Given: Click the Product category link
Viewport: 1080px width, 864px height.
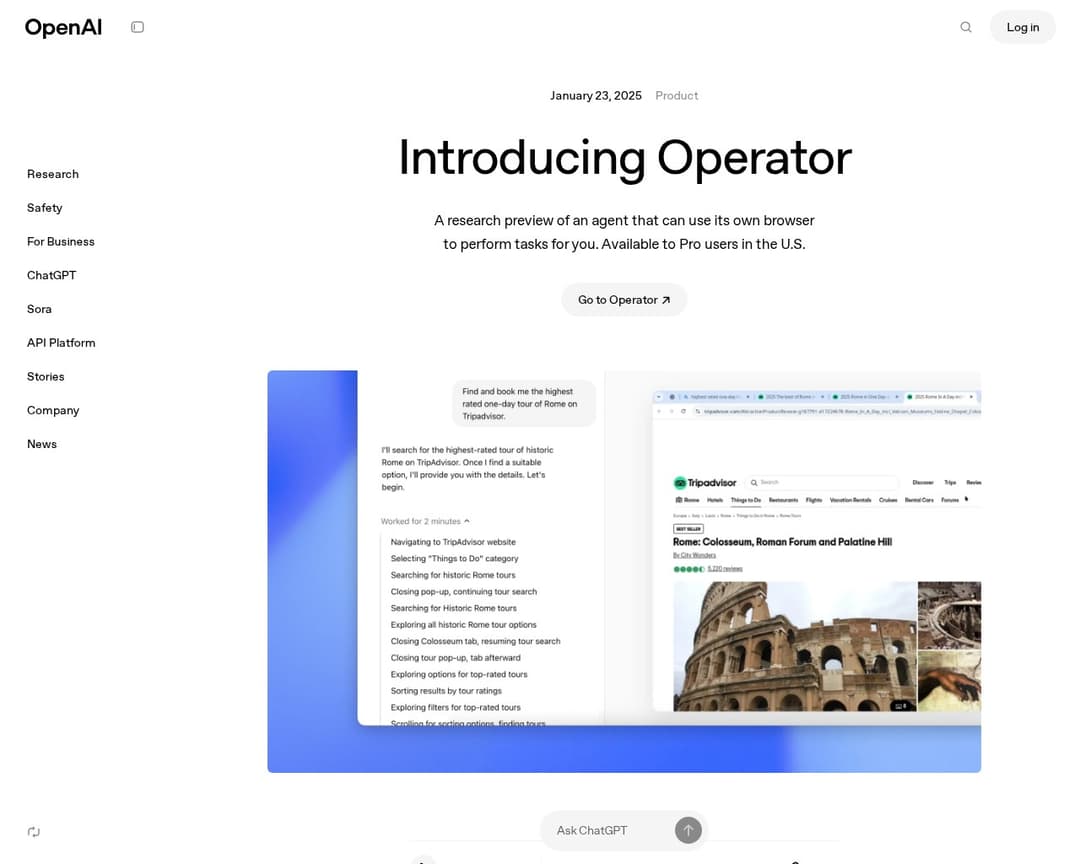Looking at the screenshot, I should (676, 96).
